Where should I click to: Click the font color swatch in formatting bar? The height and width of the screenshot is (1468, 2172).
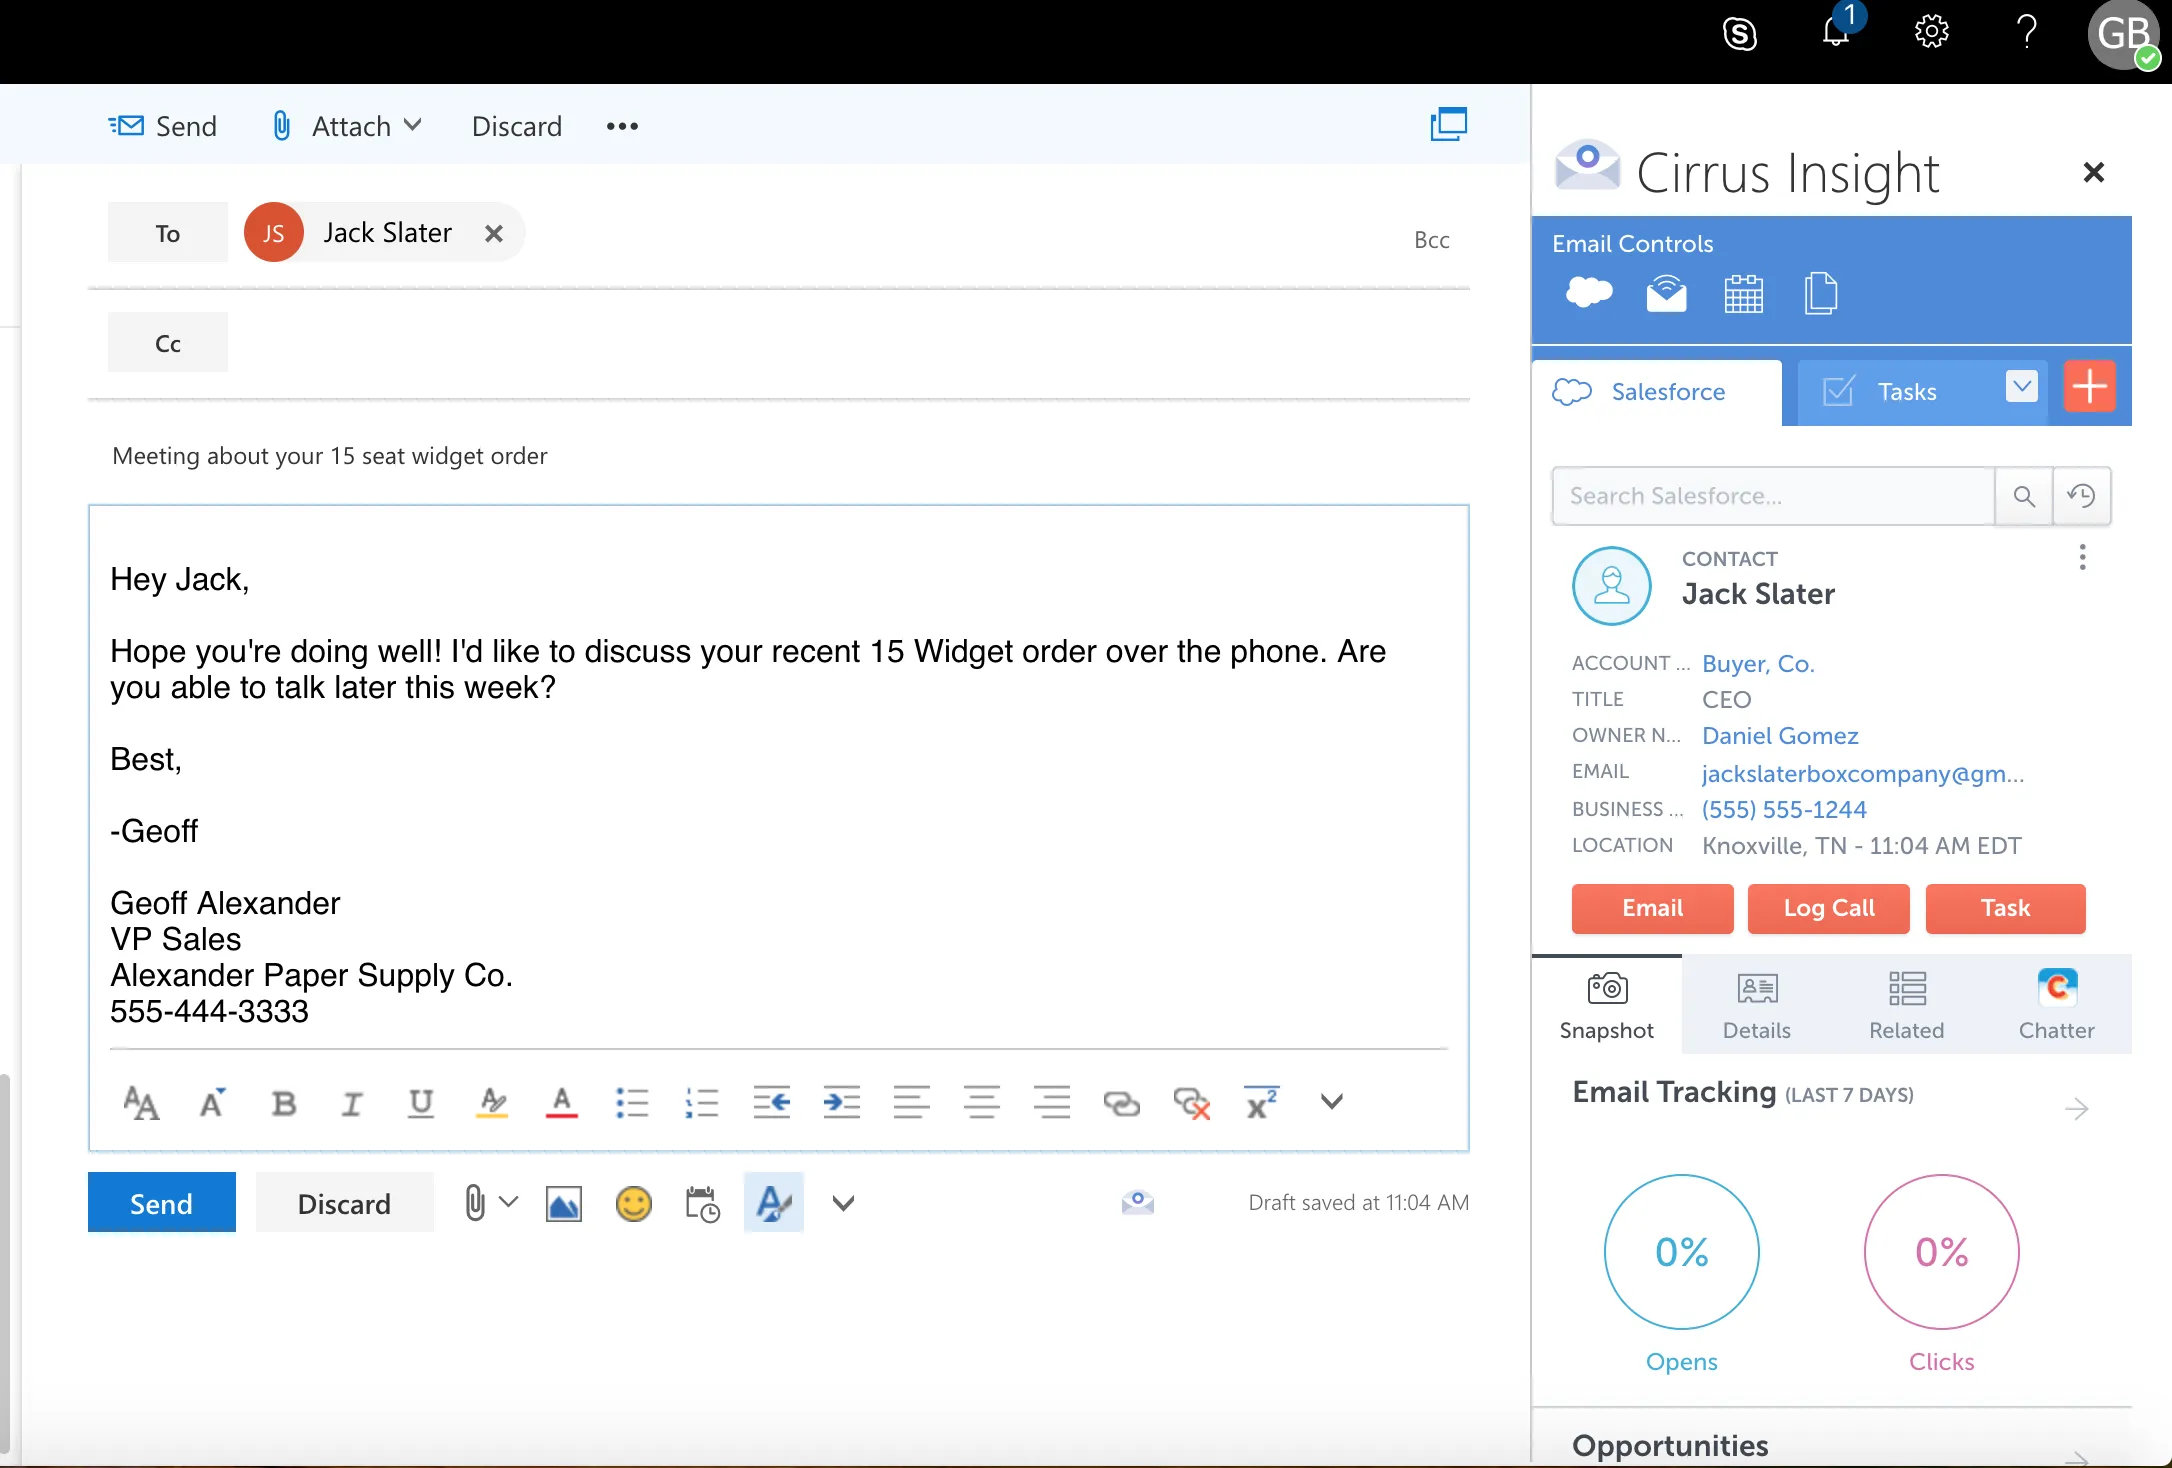point(561,1103)
